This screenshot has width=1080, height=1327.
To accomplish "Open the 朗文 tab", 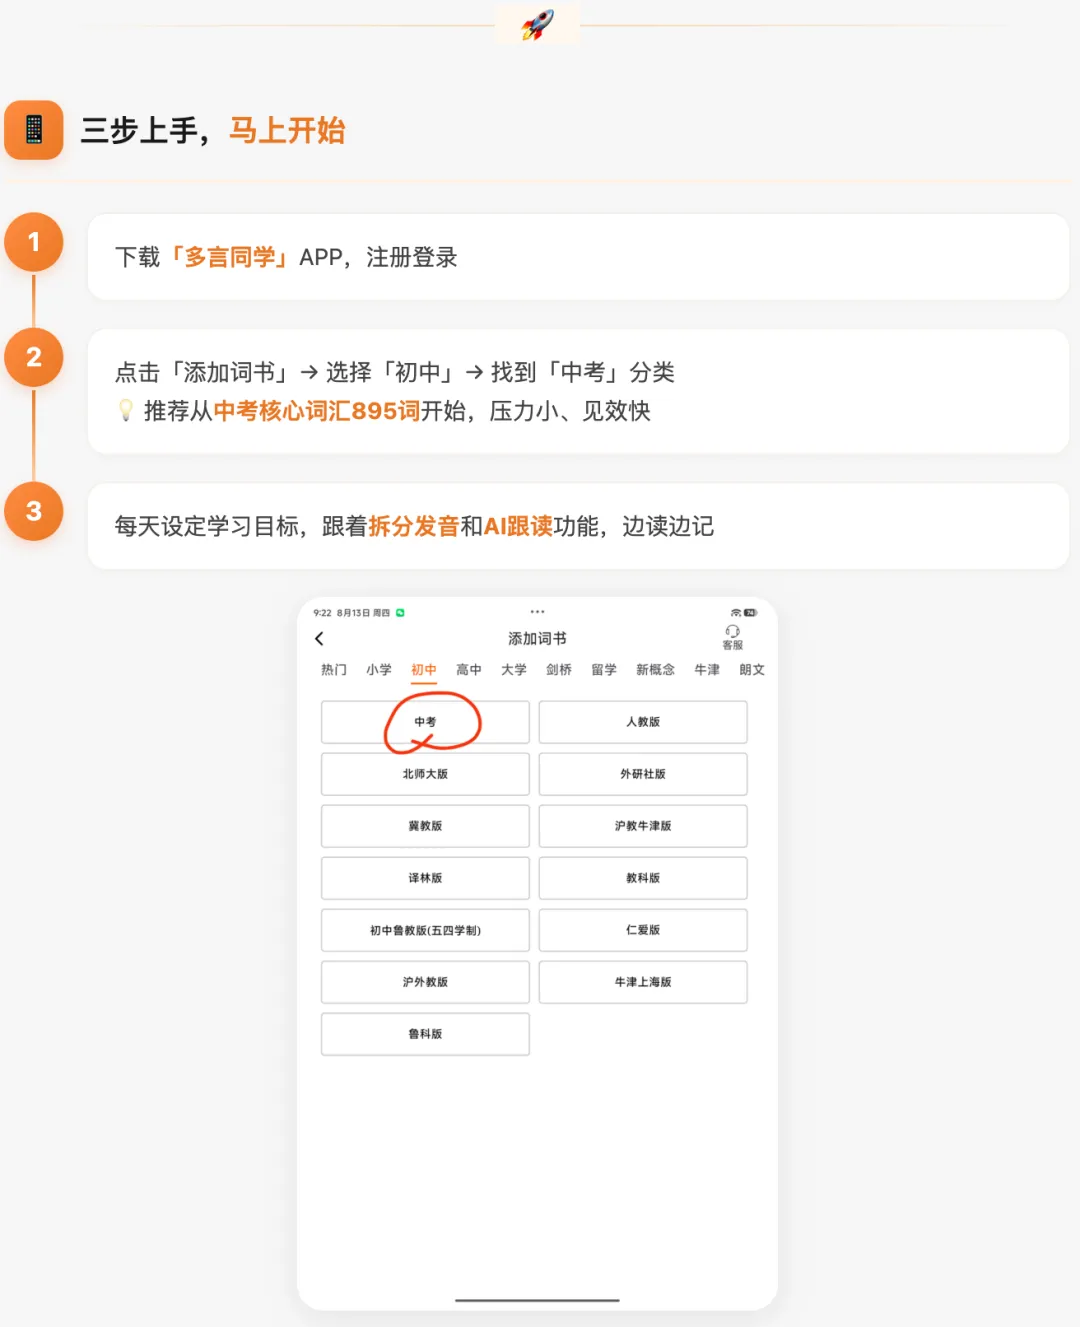I will (x=752, y=669).
